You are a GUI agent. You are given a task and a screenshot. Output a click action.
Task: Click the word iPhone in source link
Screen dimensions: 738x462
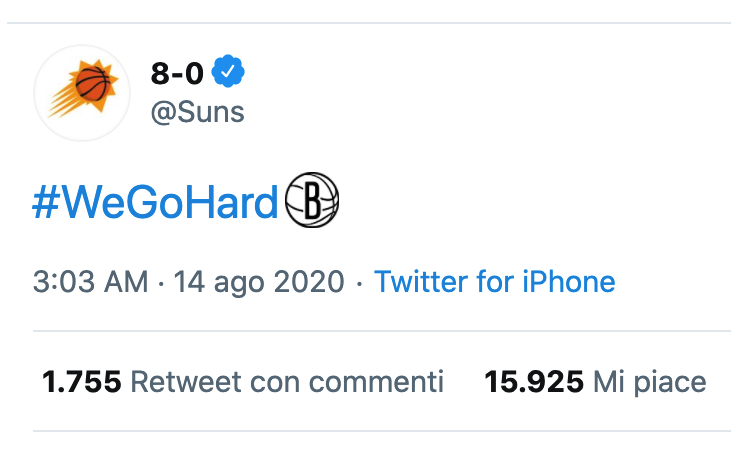coord(569,282)
